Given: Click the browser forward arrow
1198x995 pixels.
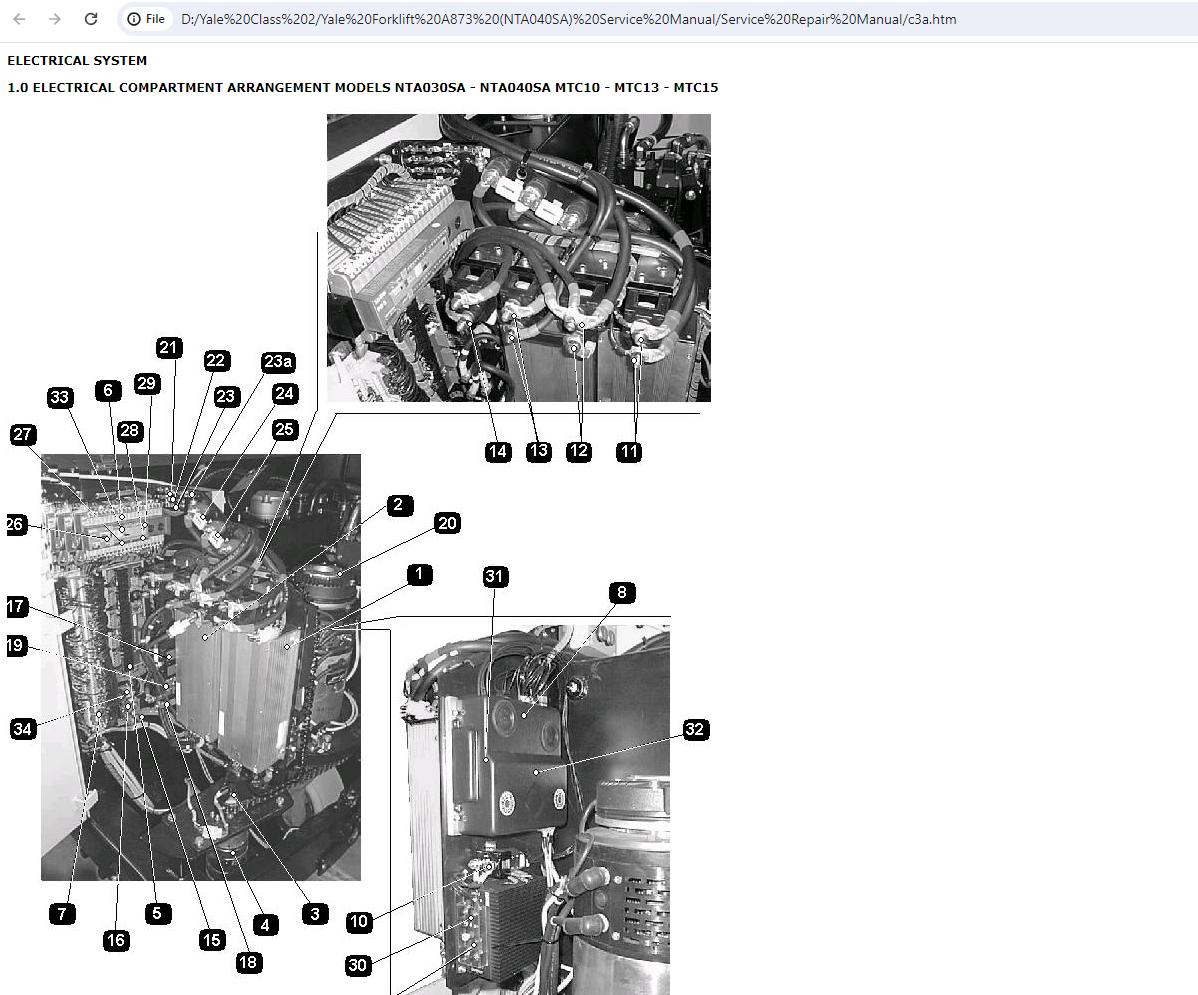Looking at the screenshot, I should (x=54, y=19).
